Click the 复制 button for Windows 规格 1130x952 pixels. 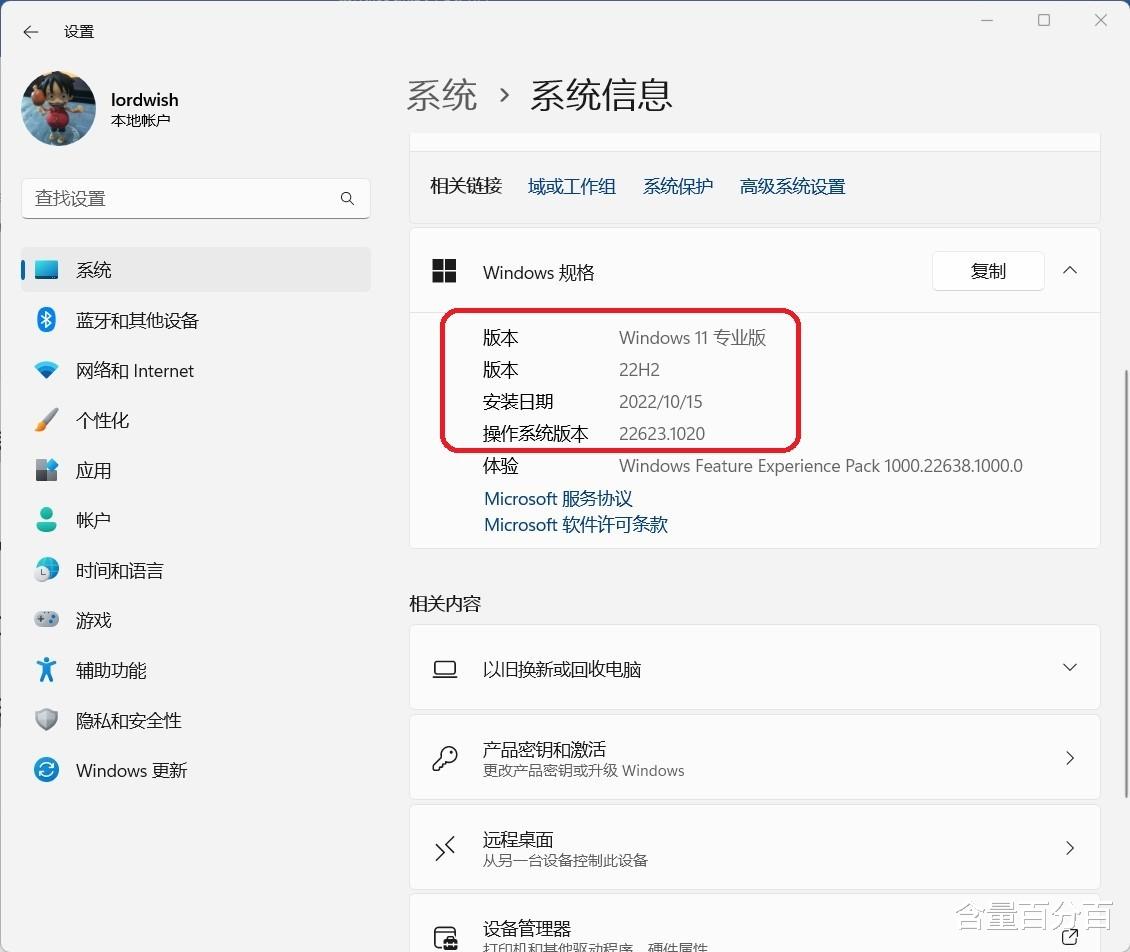coord(988,271)
